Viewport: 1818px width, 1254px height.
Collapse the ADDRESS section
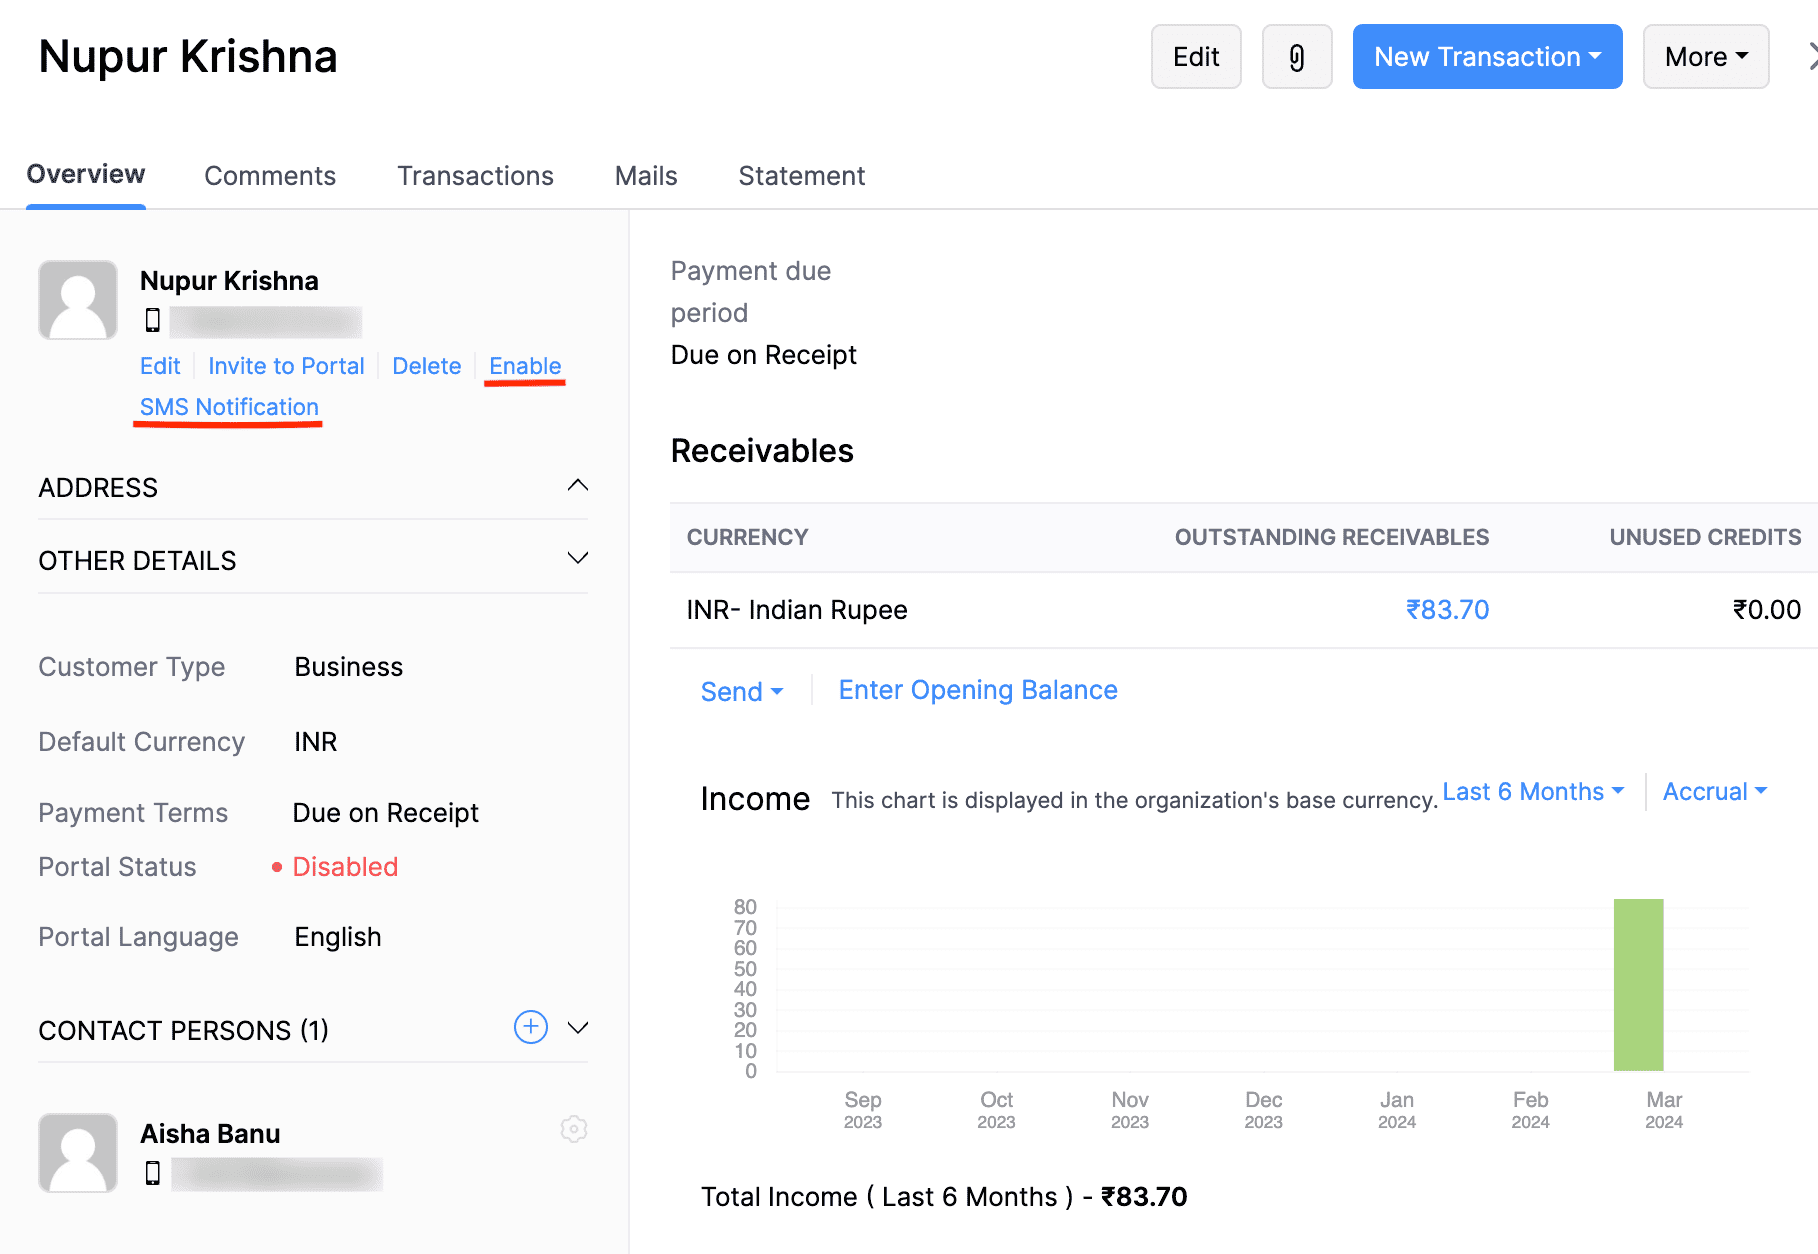pyautogui.click(x=578, y=484)
